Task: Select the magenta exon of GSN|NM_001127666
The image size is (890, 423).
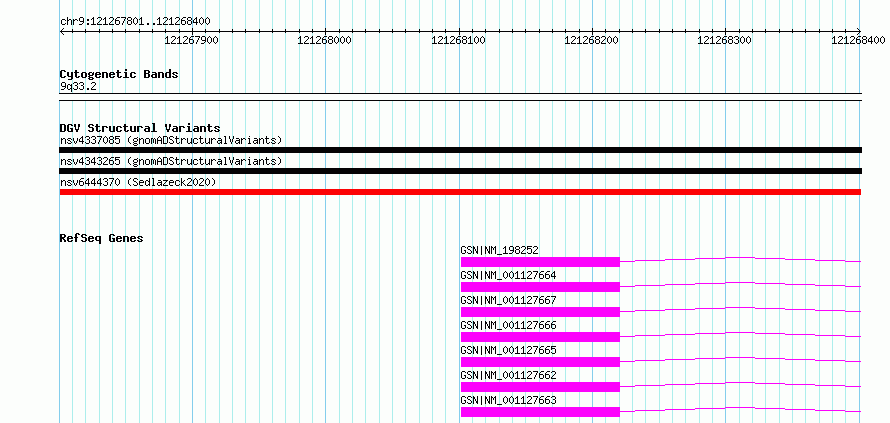Action: click(x=540, y=337)
